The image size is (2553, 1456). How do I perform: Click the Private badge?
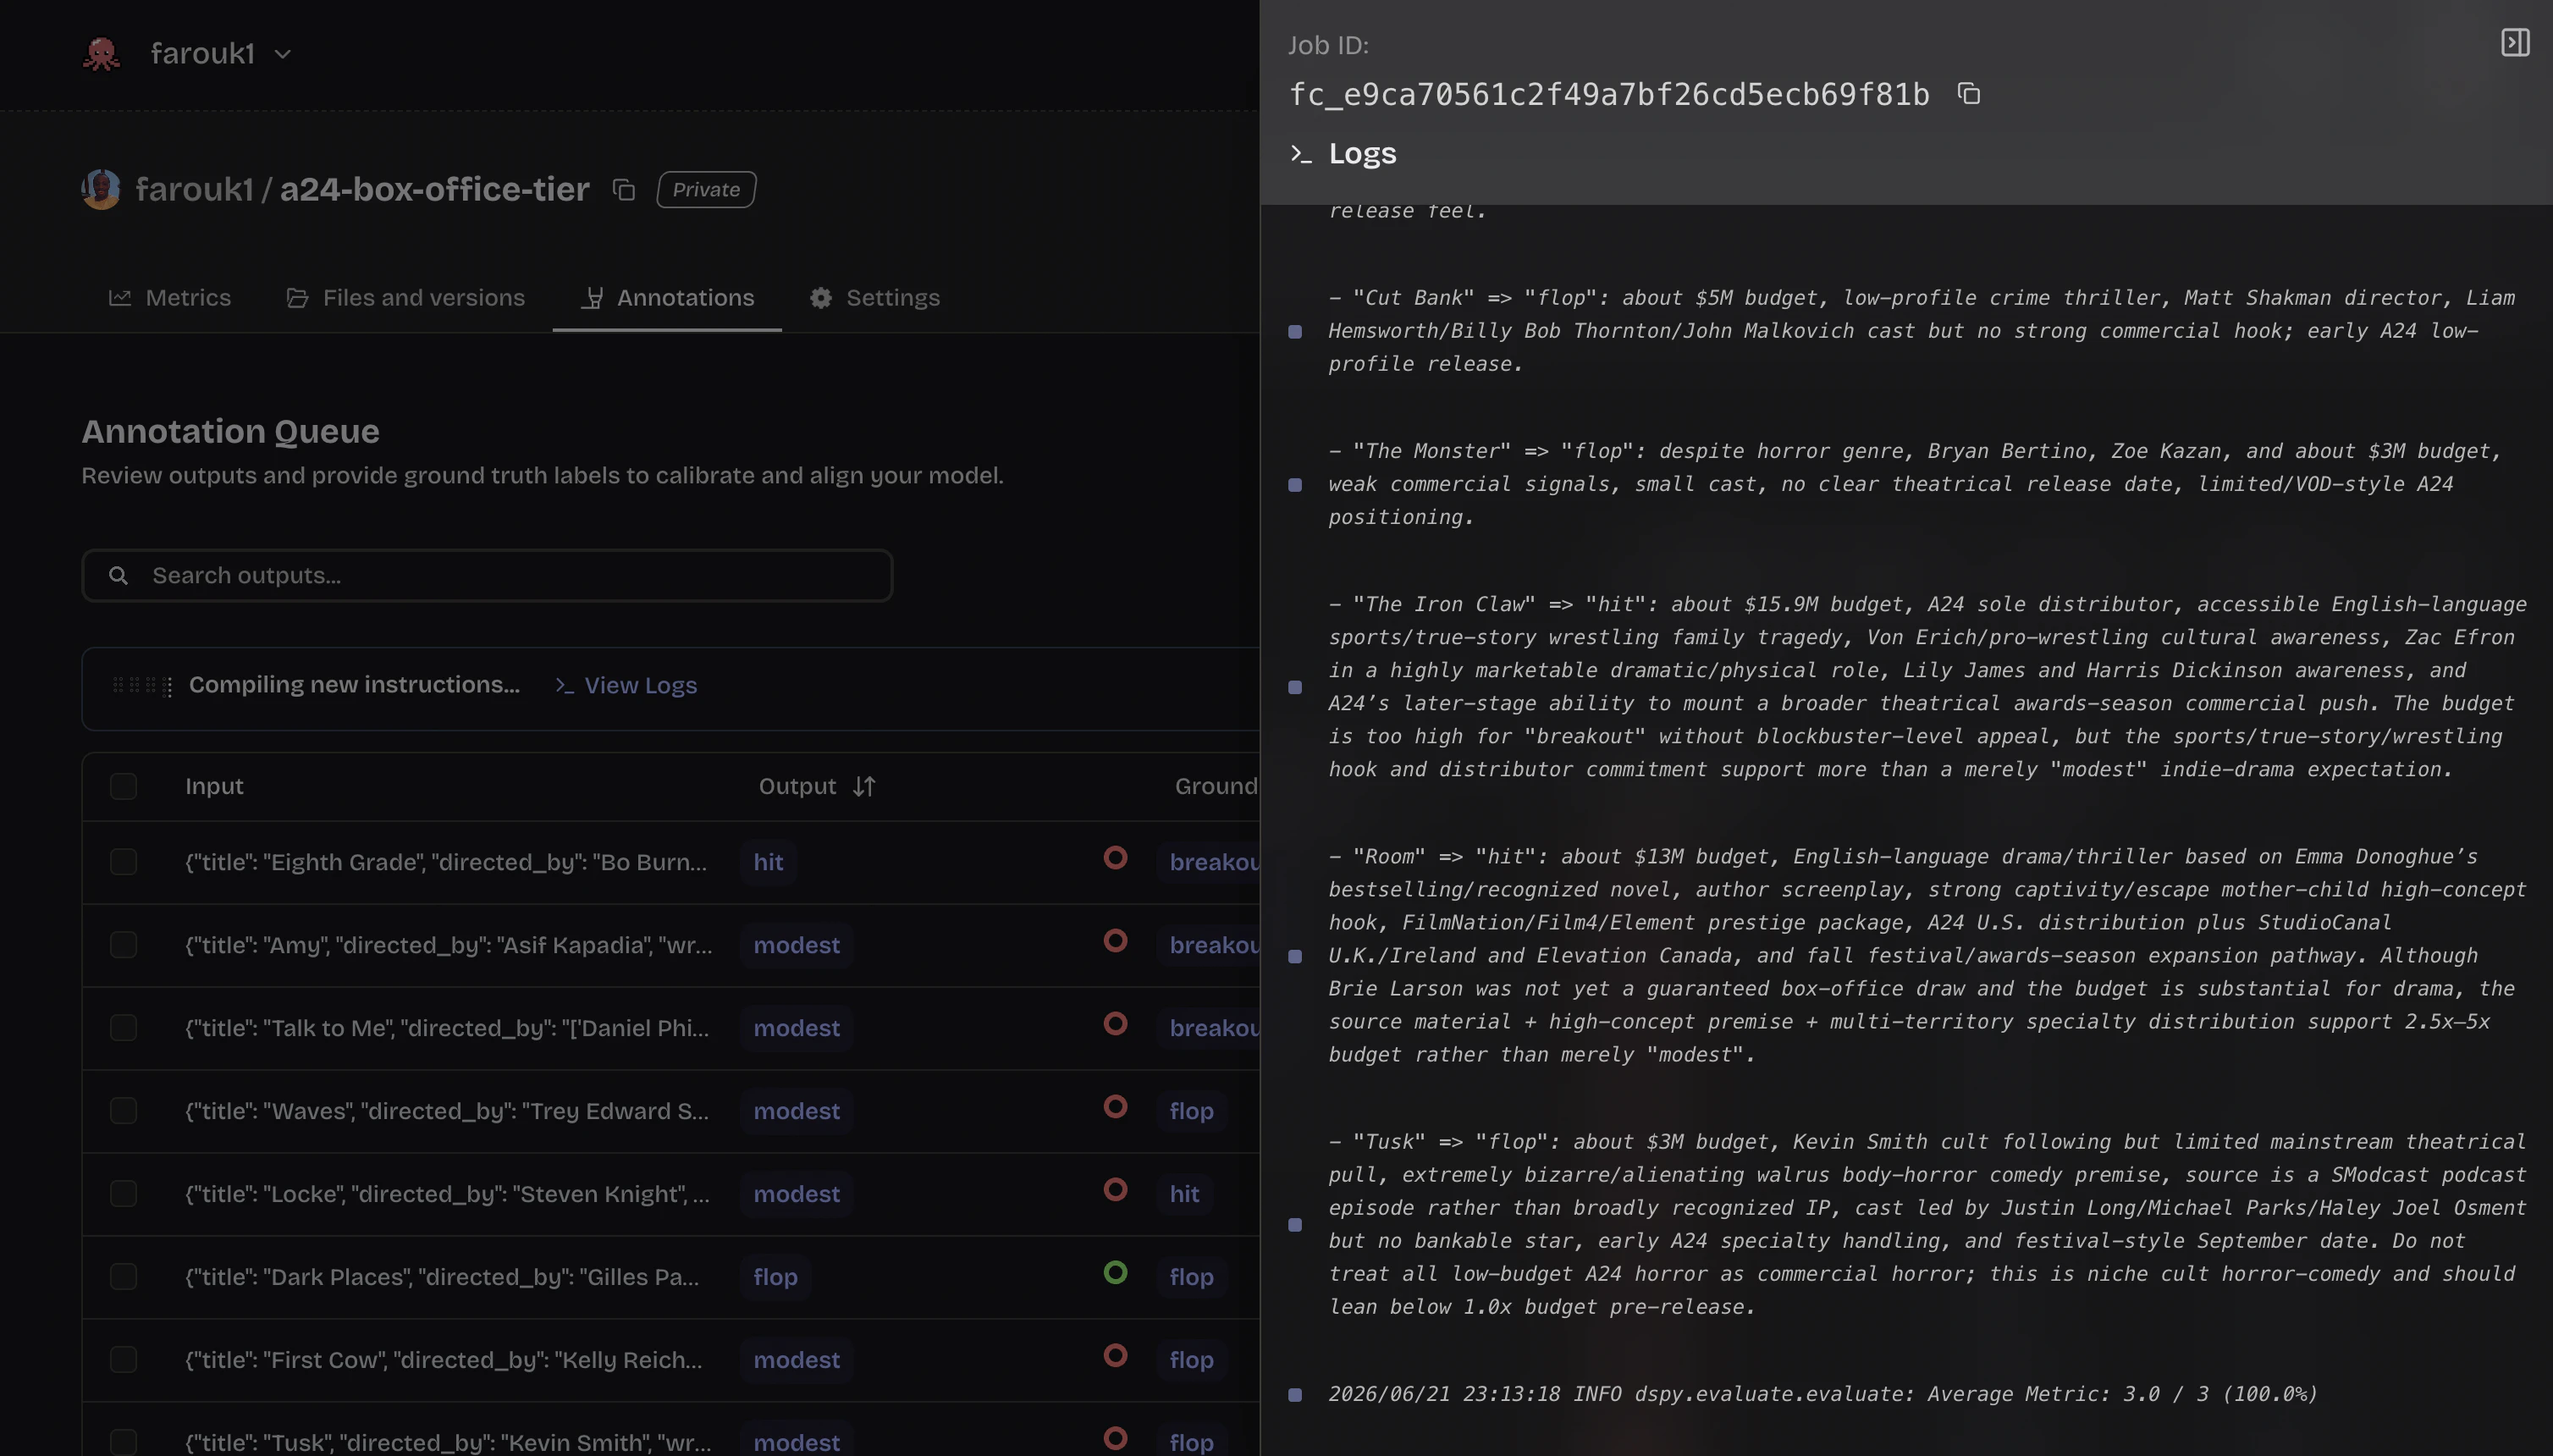(x=706, y=189)
